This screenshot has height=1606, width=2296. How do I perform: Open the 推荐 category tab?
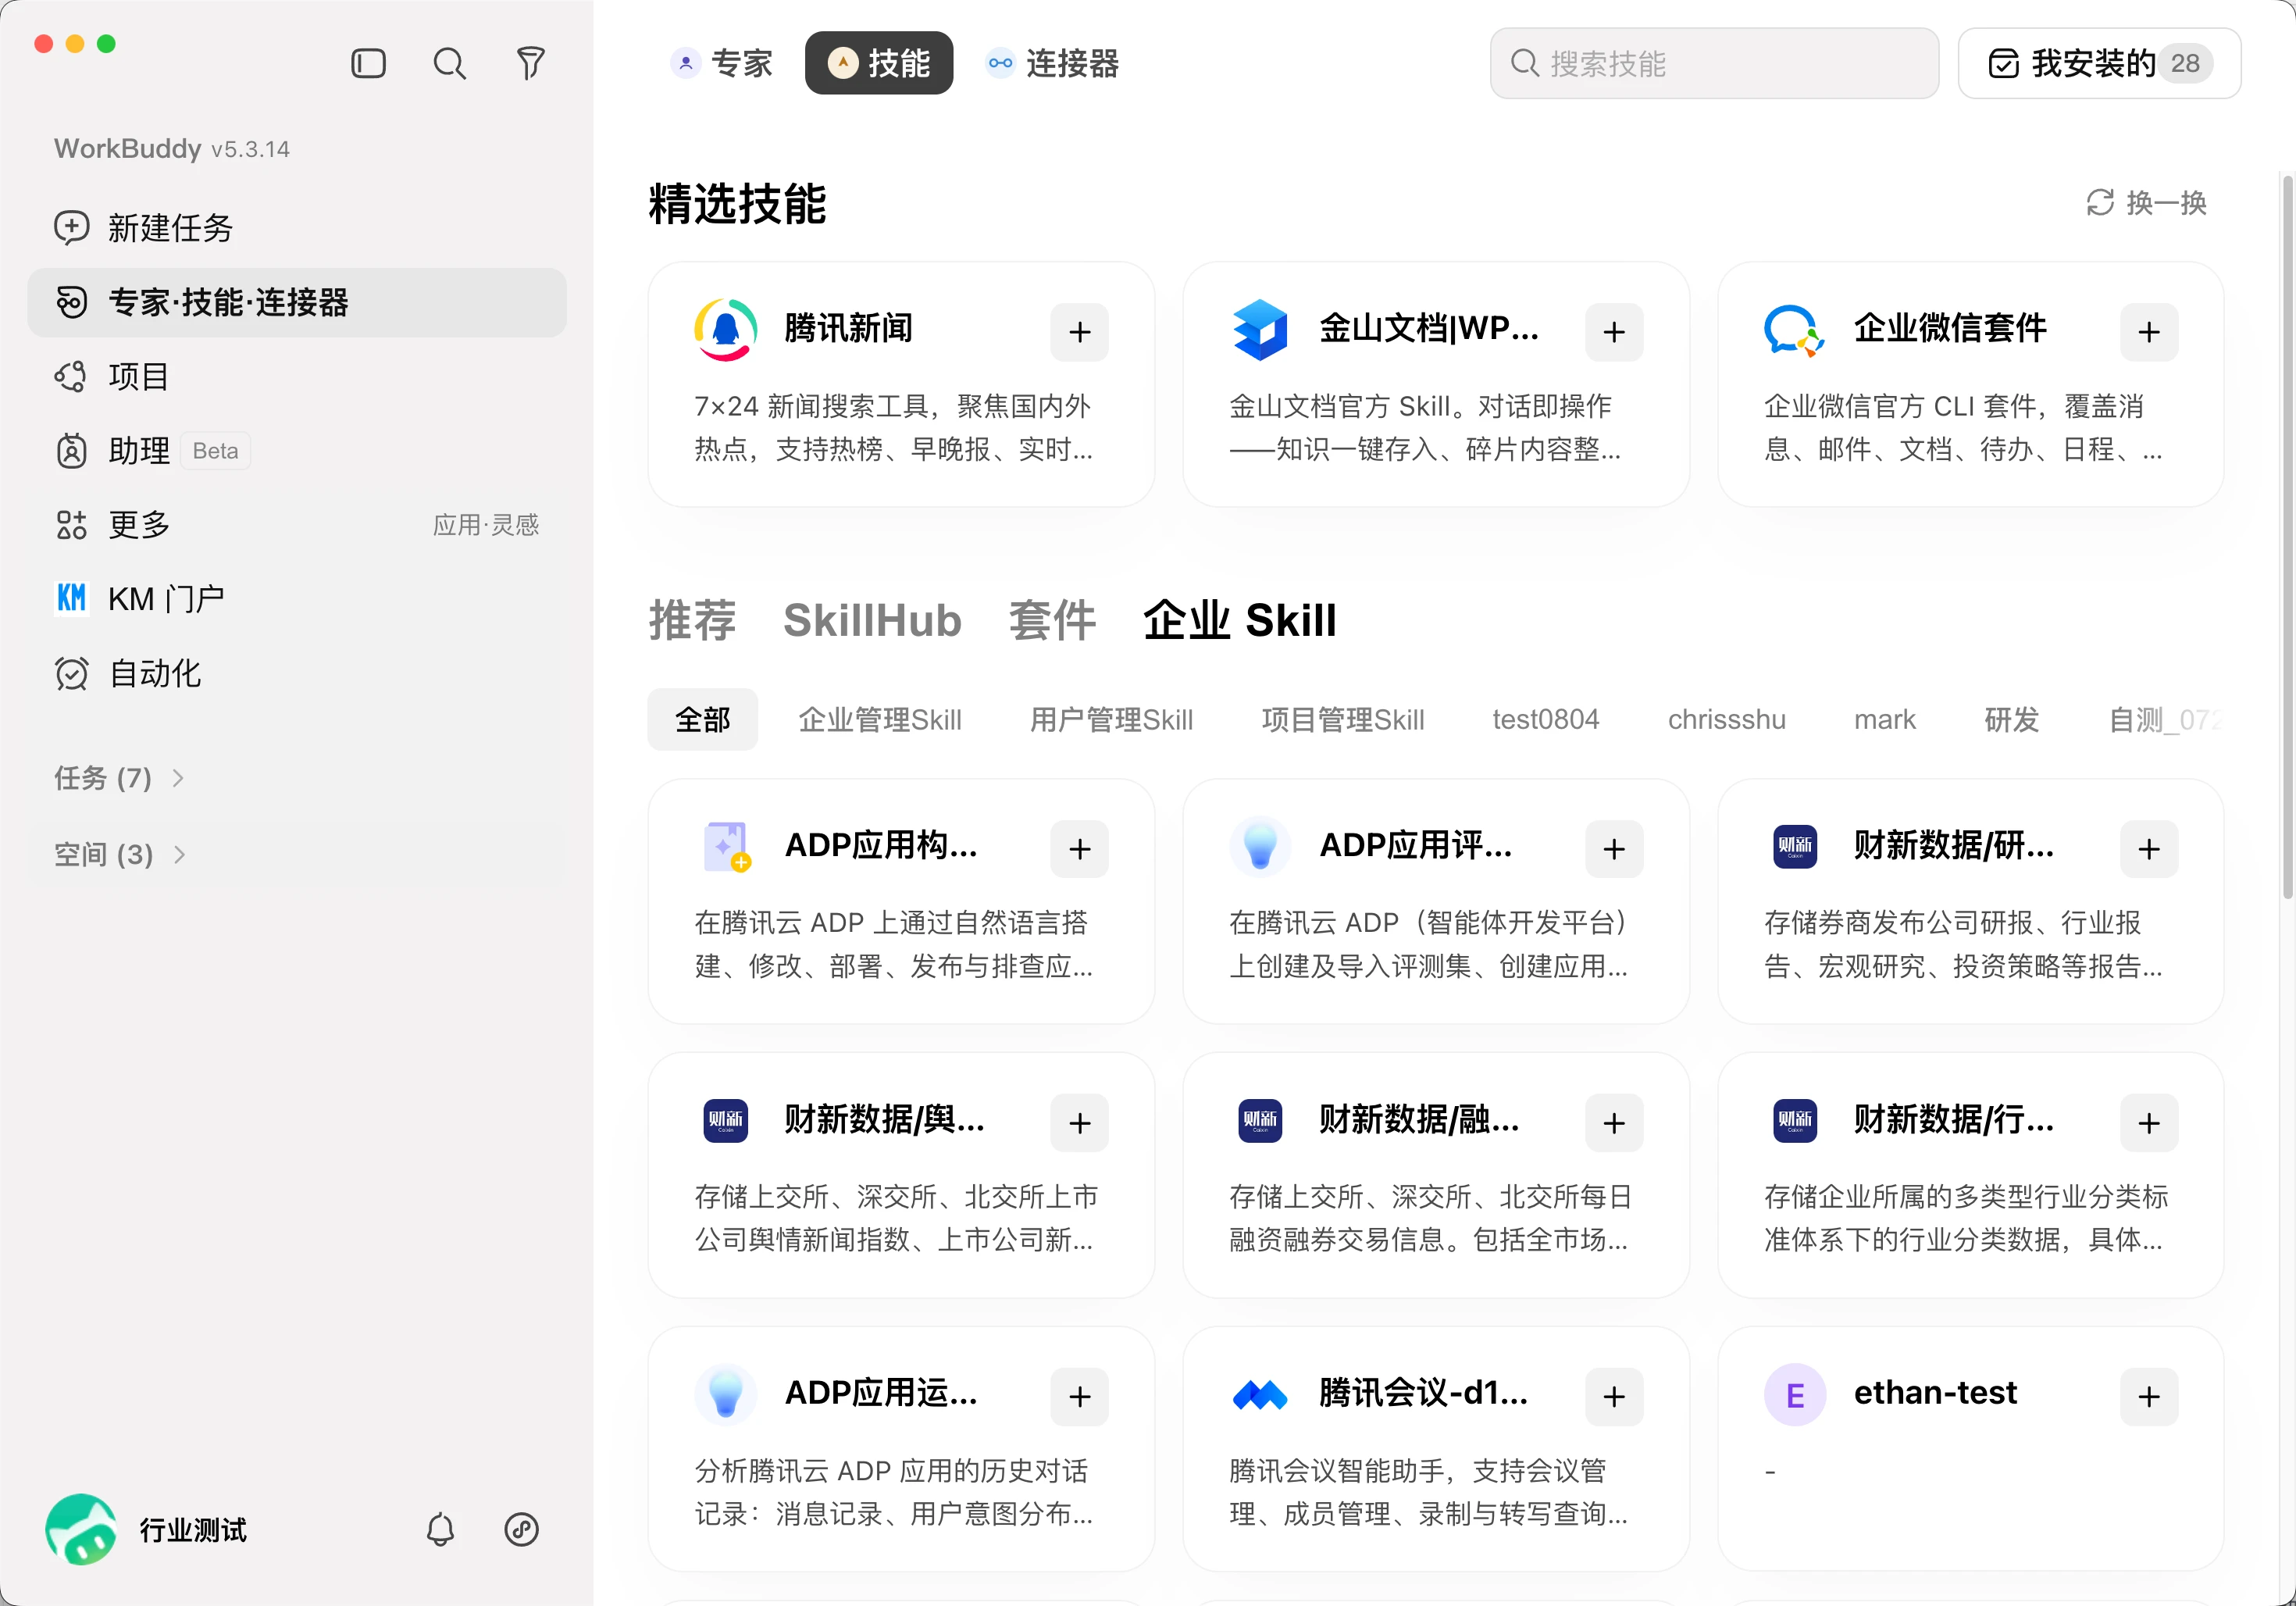pyautogui.click(x=692, y=620)
